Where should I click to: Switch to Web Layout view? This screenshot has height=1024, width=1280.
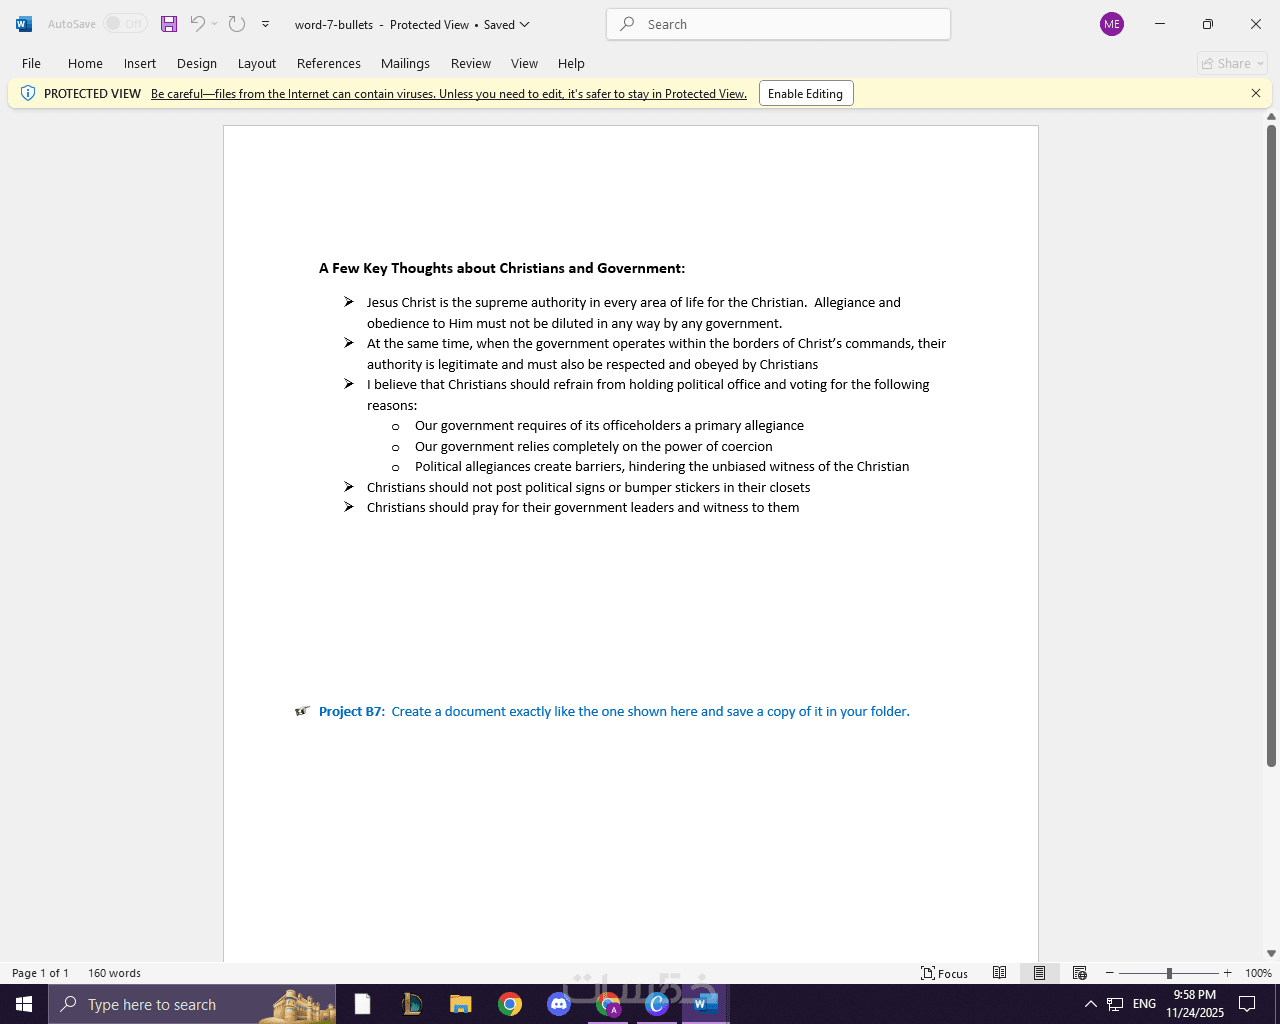click(1080, 973)
